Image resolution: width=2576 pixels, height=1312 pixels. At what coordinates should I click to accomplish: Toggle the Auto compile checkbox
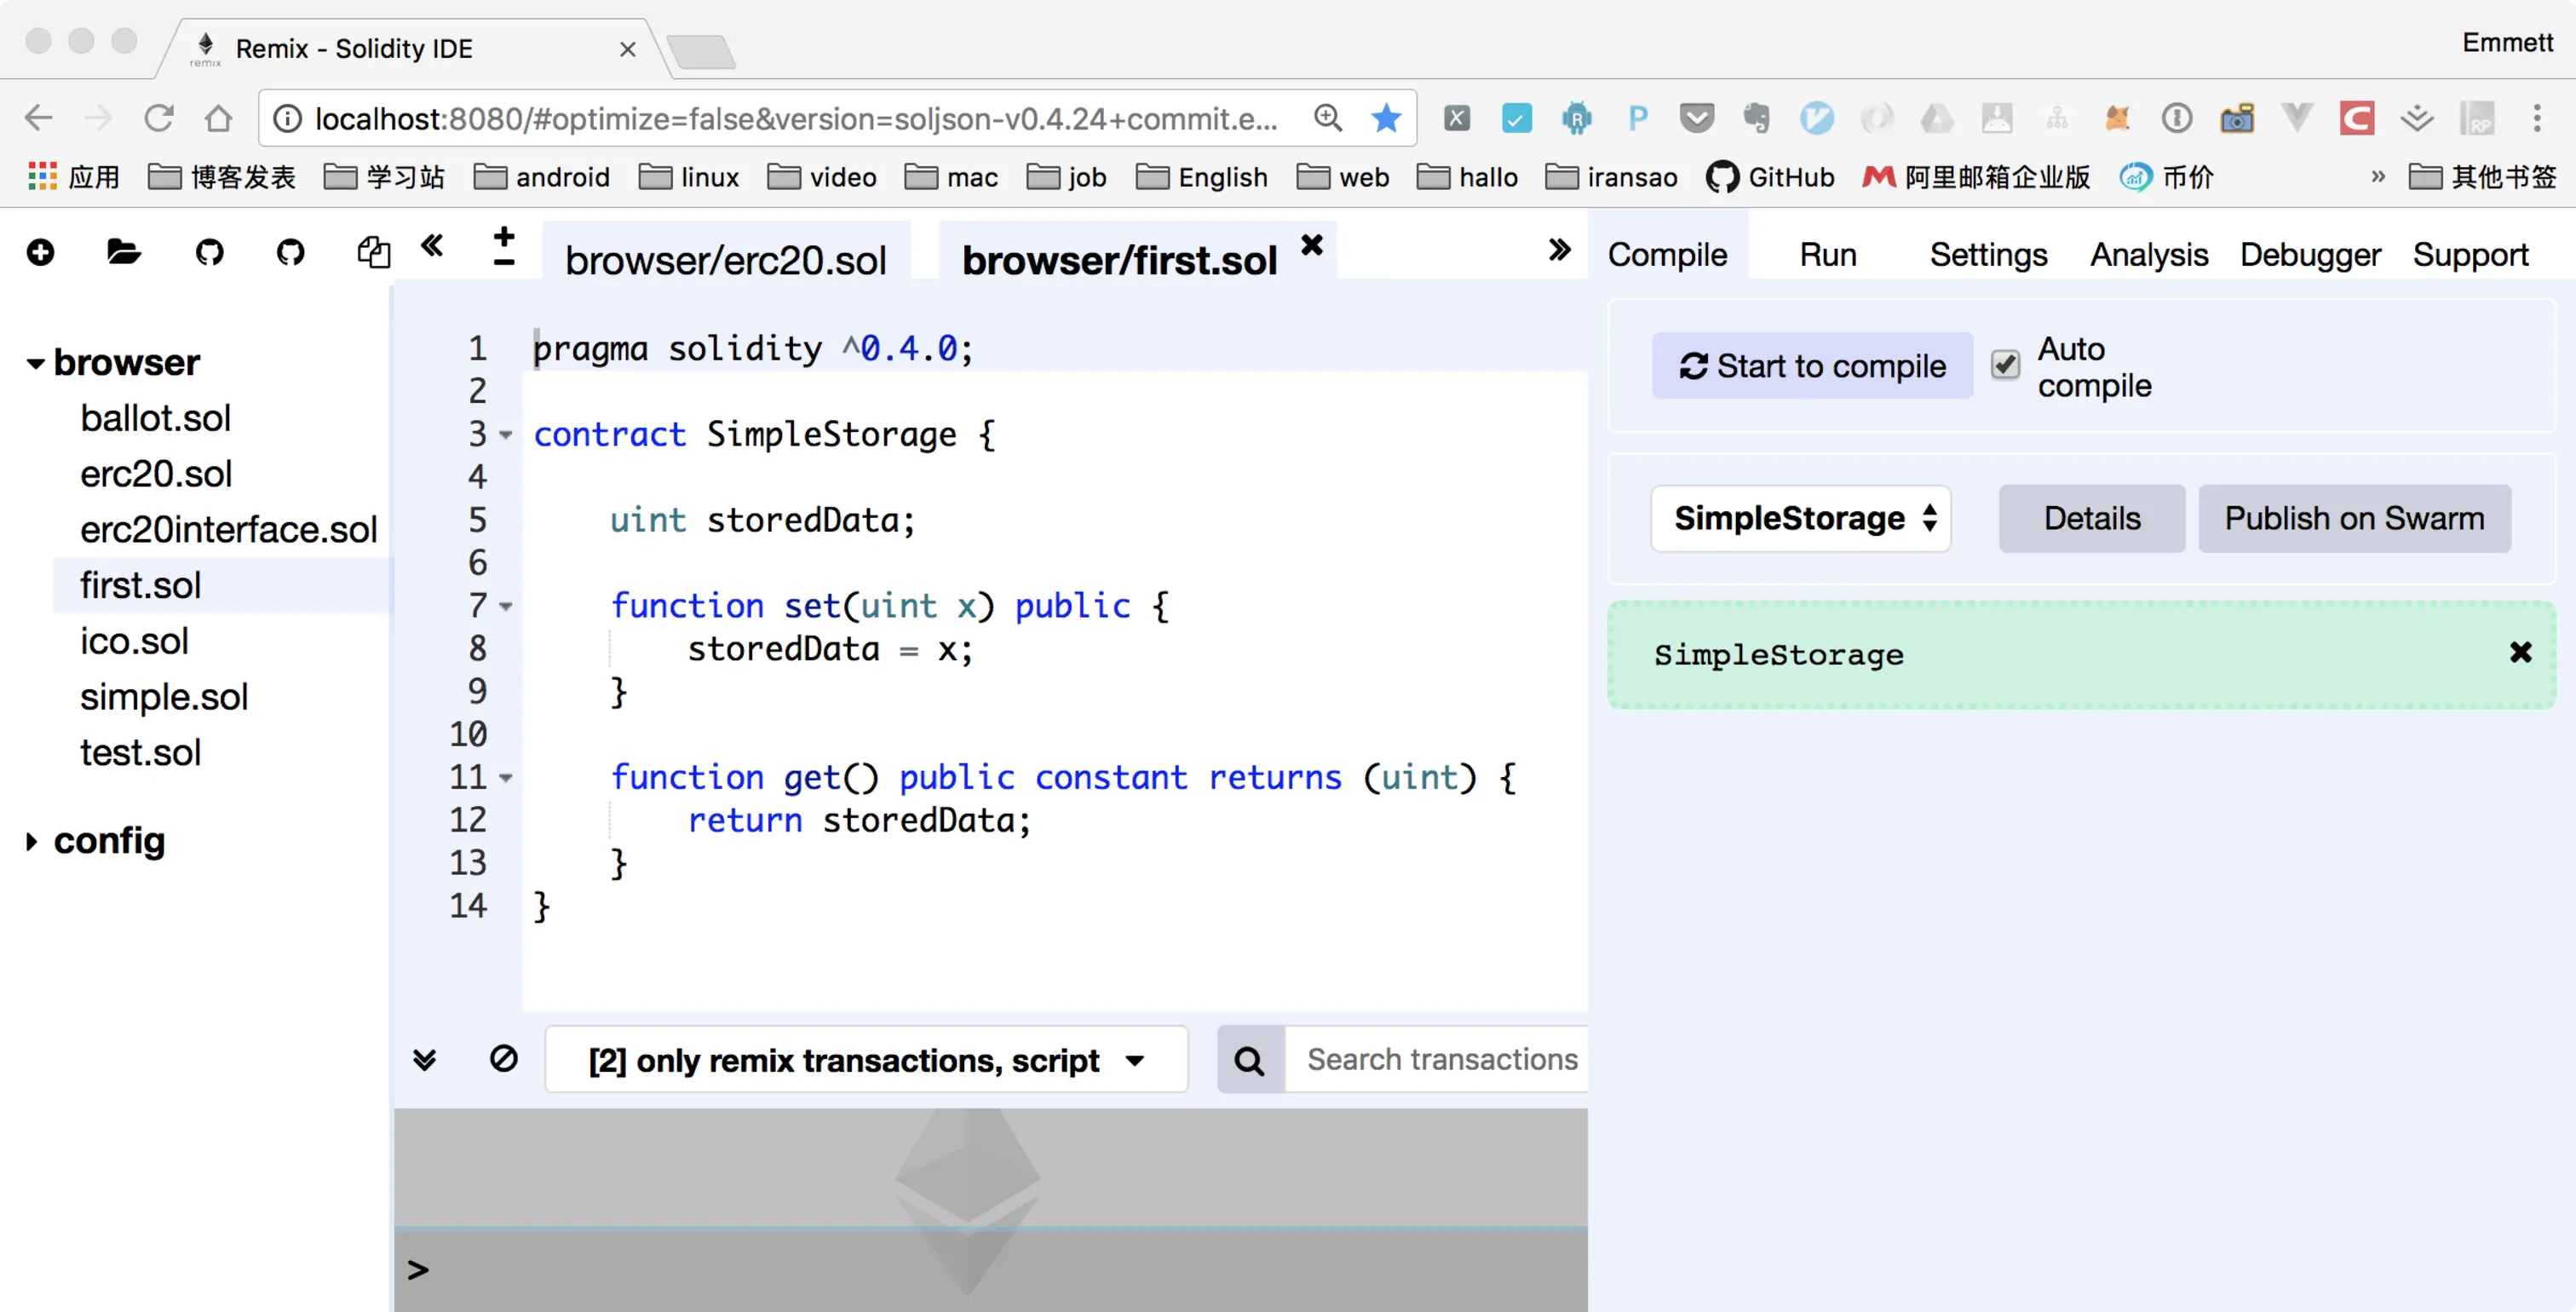coord(2004,365)
